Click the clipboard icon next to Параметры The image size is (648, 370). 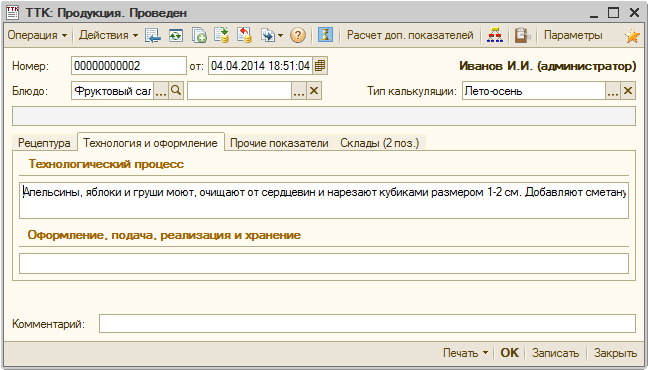522,35
